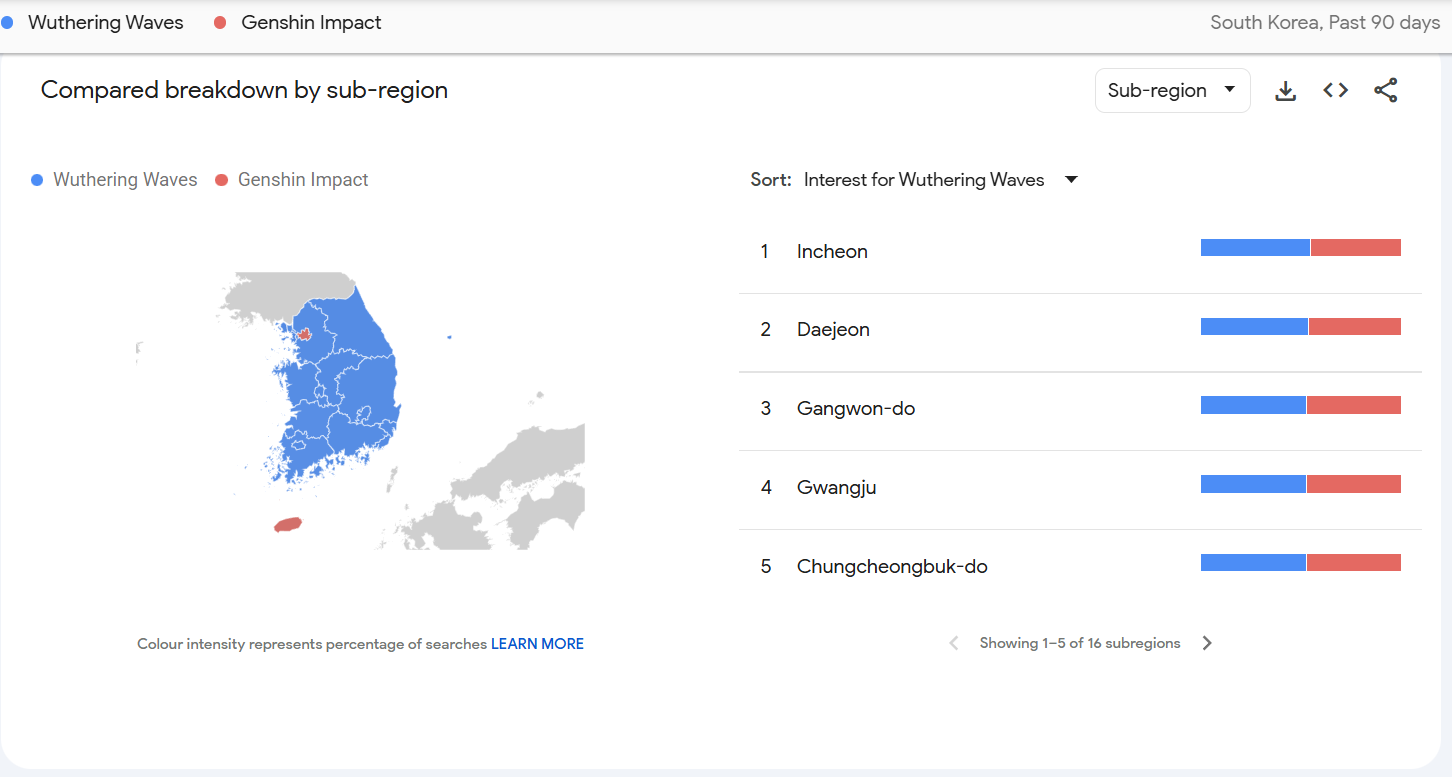
Task: Click Gangwon-do's red Genshin Impact bar
Action: pos(1354,405)
